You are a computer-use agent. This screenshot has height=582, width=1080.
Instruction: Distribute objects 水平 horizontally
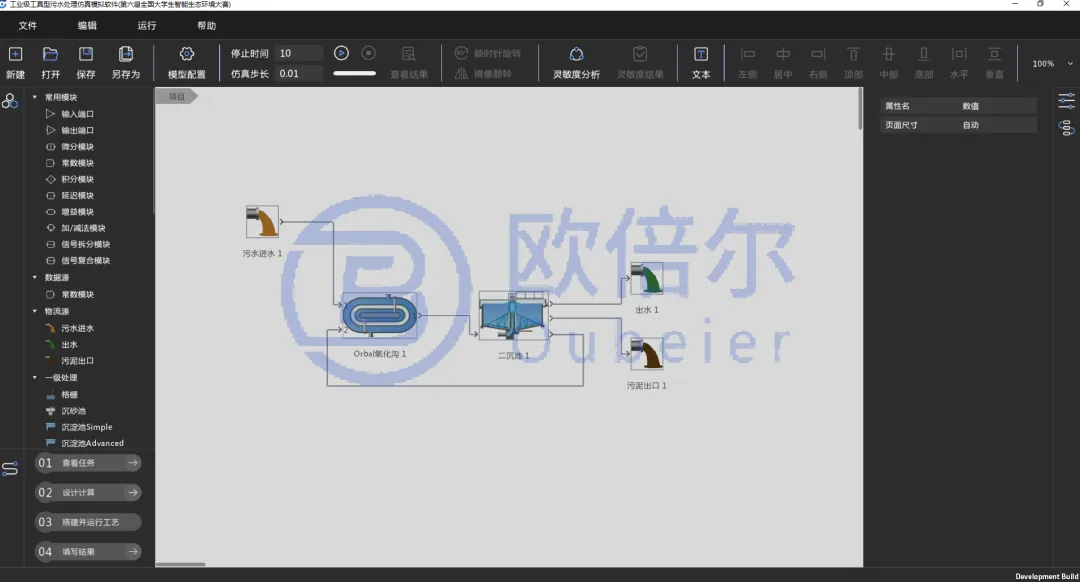pos(959,54)
